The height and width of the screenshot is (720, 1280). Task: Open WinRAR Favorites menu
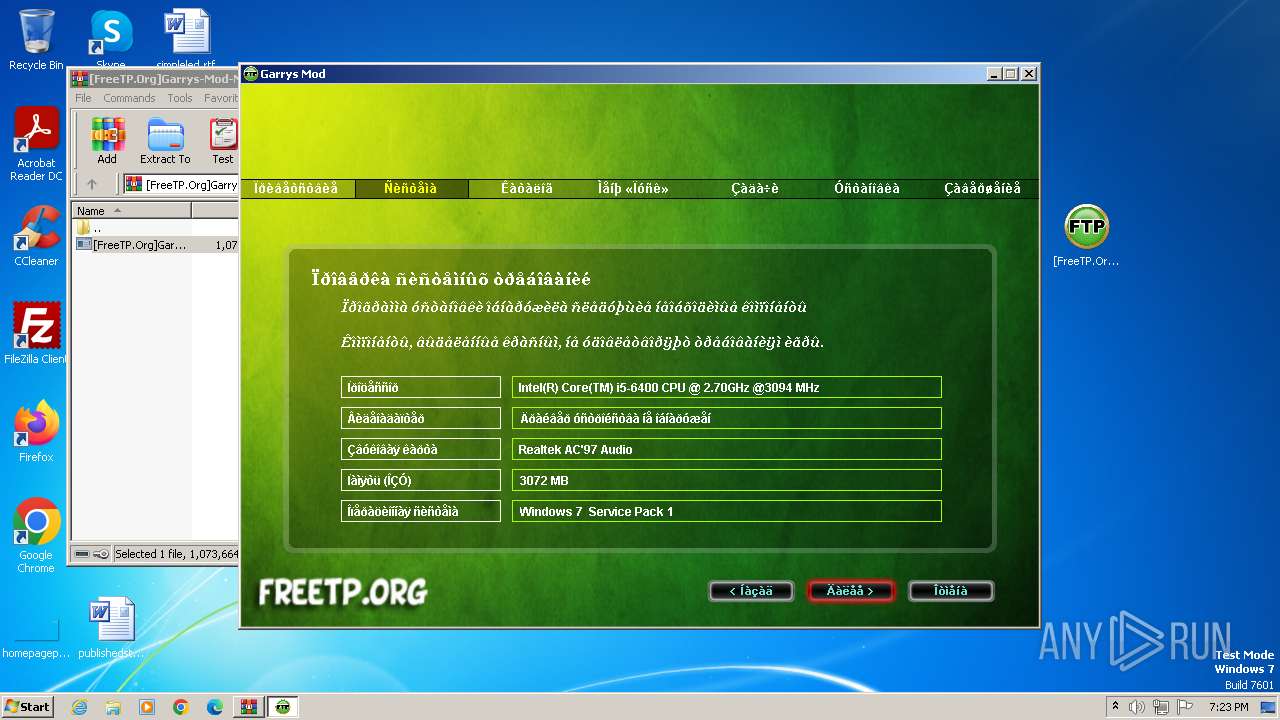220,98
